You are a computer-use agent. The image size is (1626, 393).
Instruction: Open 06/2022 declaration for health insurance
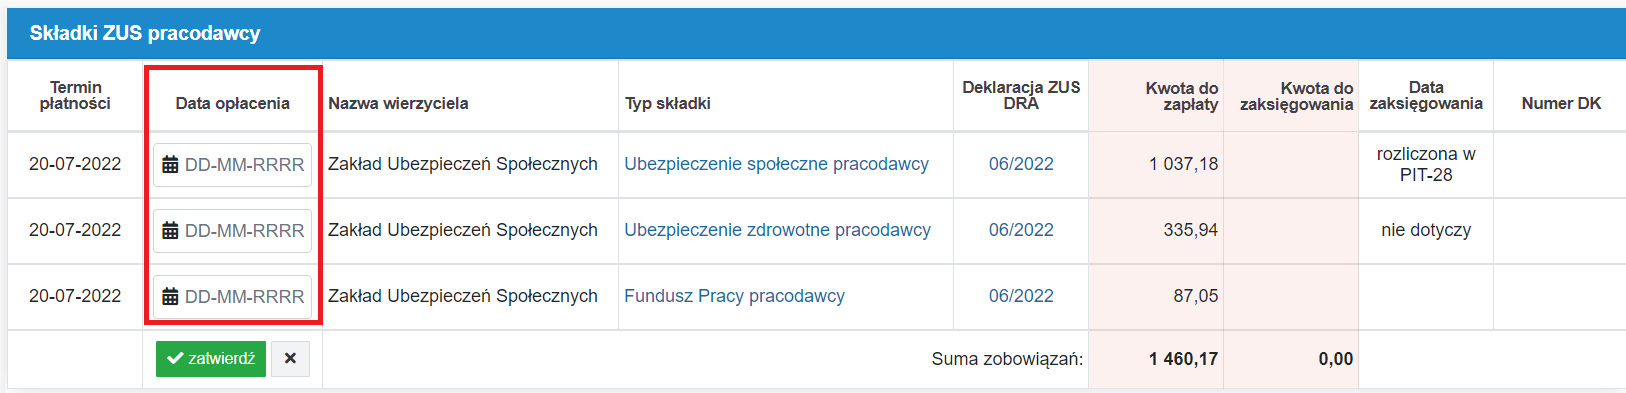click(1021, 230)
